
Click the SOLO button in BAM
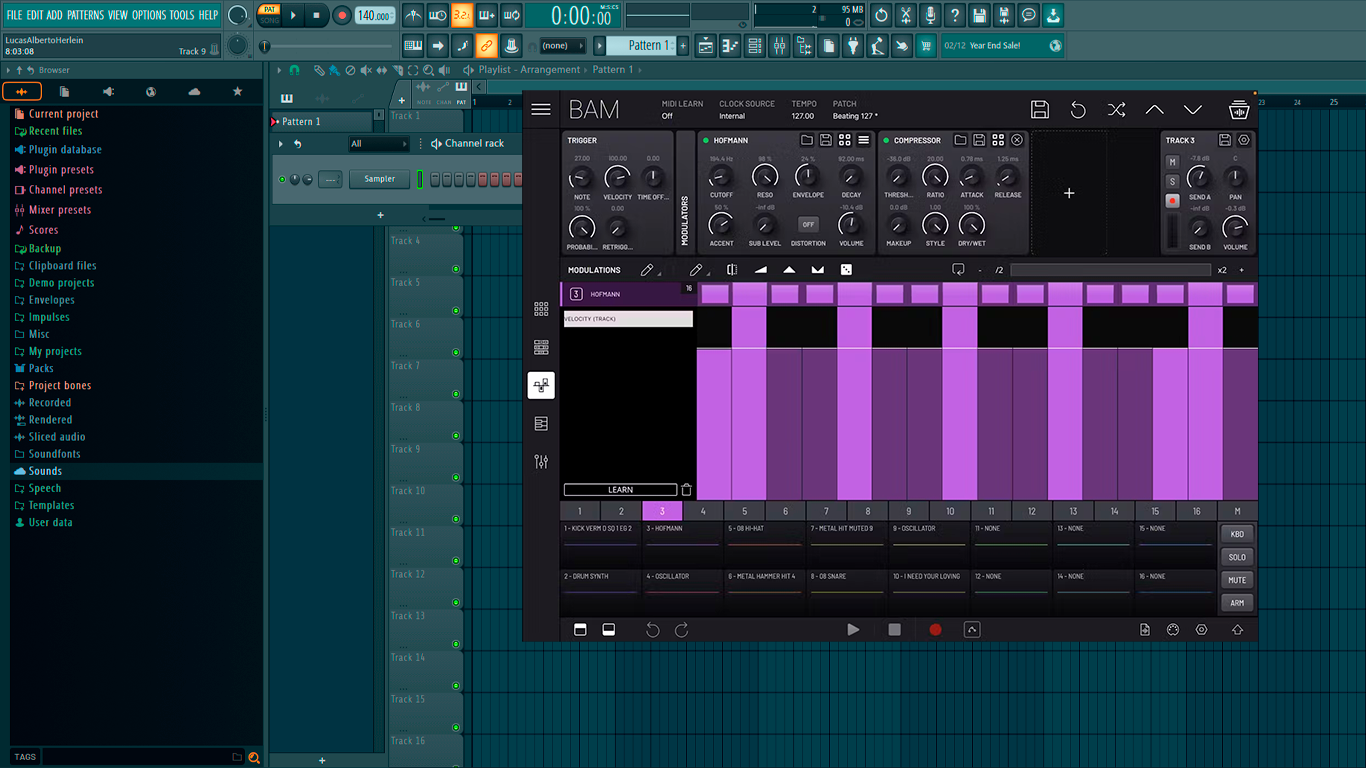(1237, 557)
